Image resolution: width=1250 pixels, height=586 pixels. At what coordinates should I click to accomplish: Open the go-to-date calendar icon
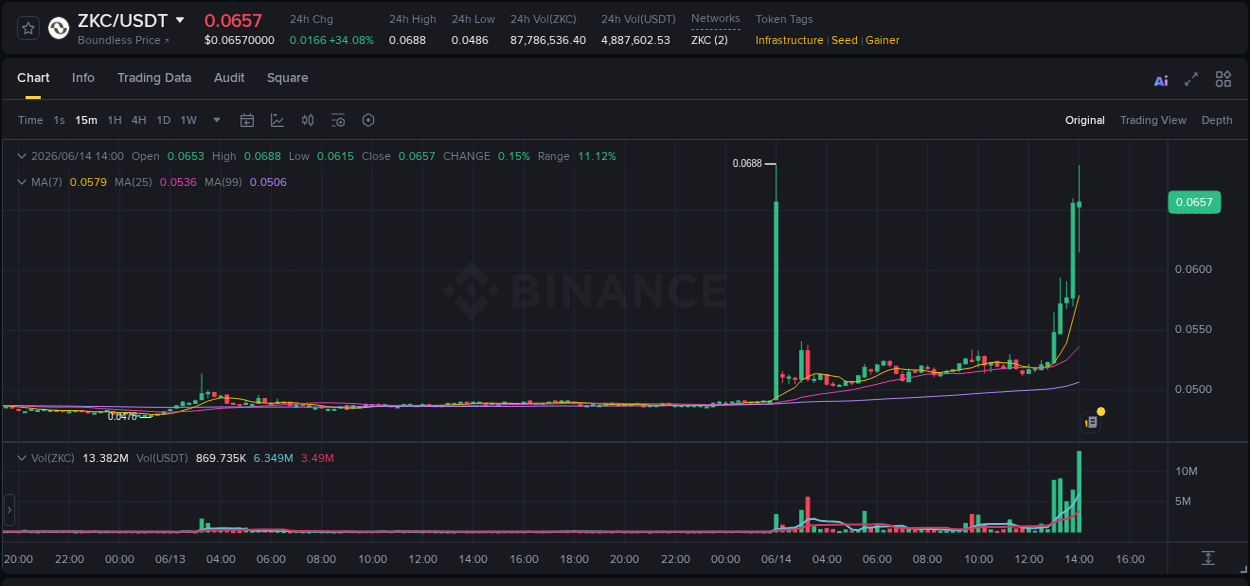pyautogui.click(x=247, y=120)
